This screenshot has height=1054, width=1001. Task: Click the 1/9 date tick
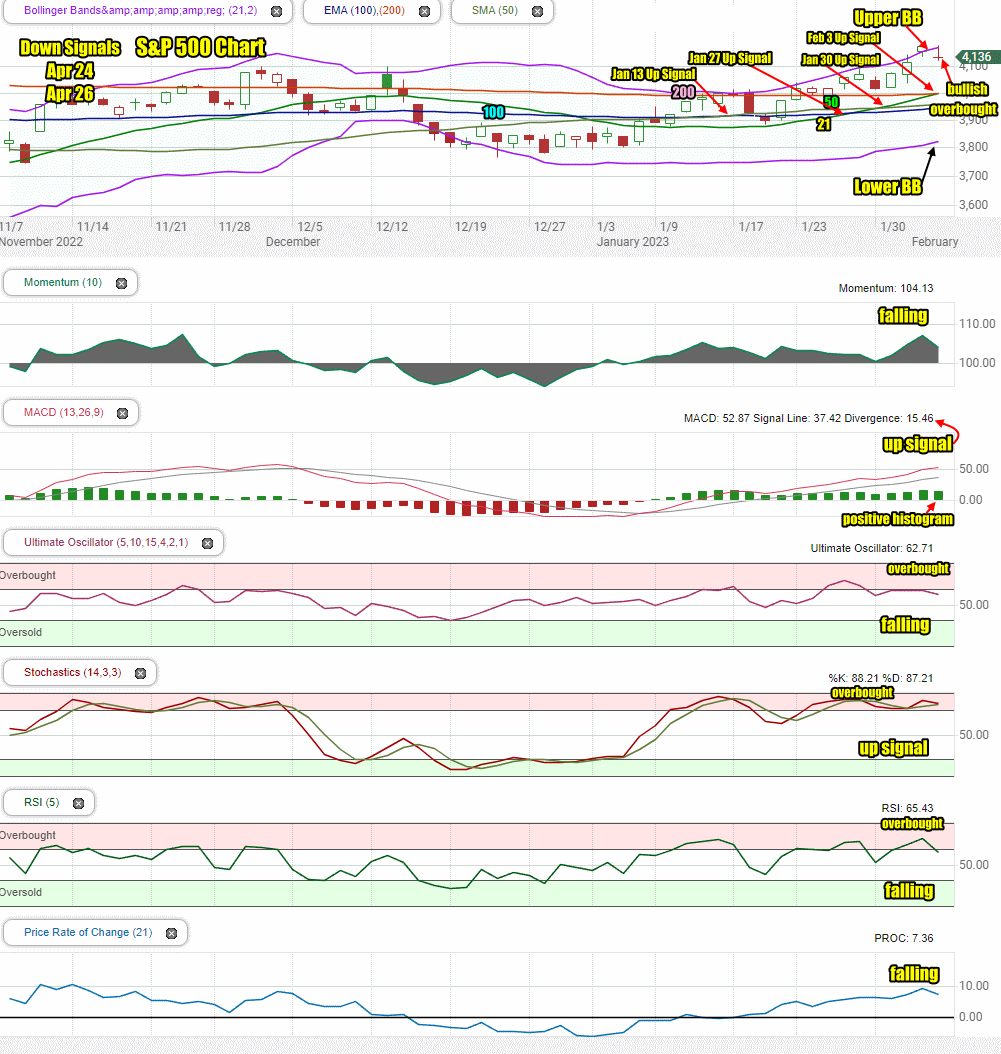pos(669,227)
